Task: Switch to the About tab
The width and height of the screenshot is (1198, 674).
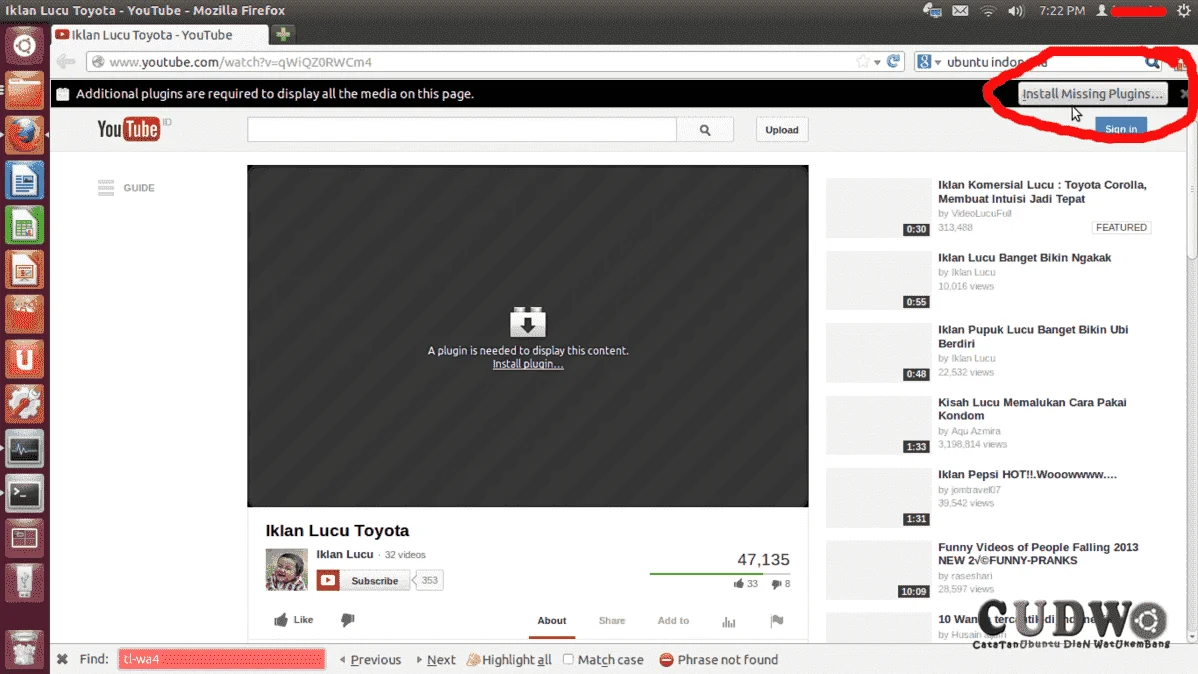Action: coord(552,621)
